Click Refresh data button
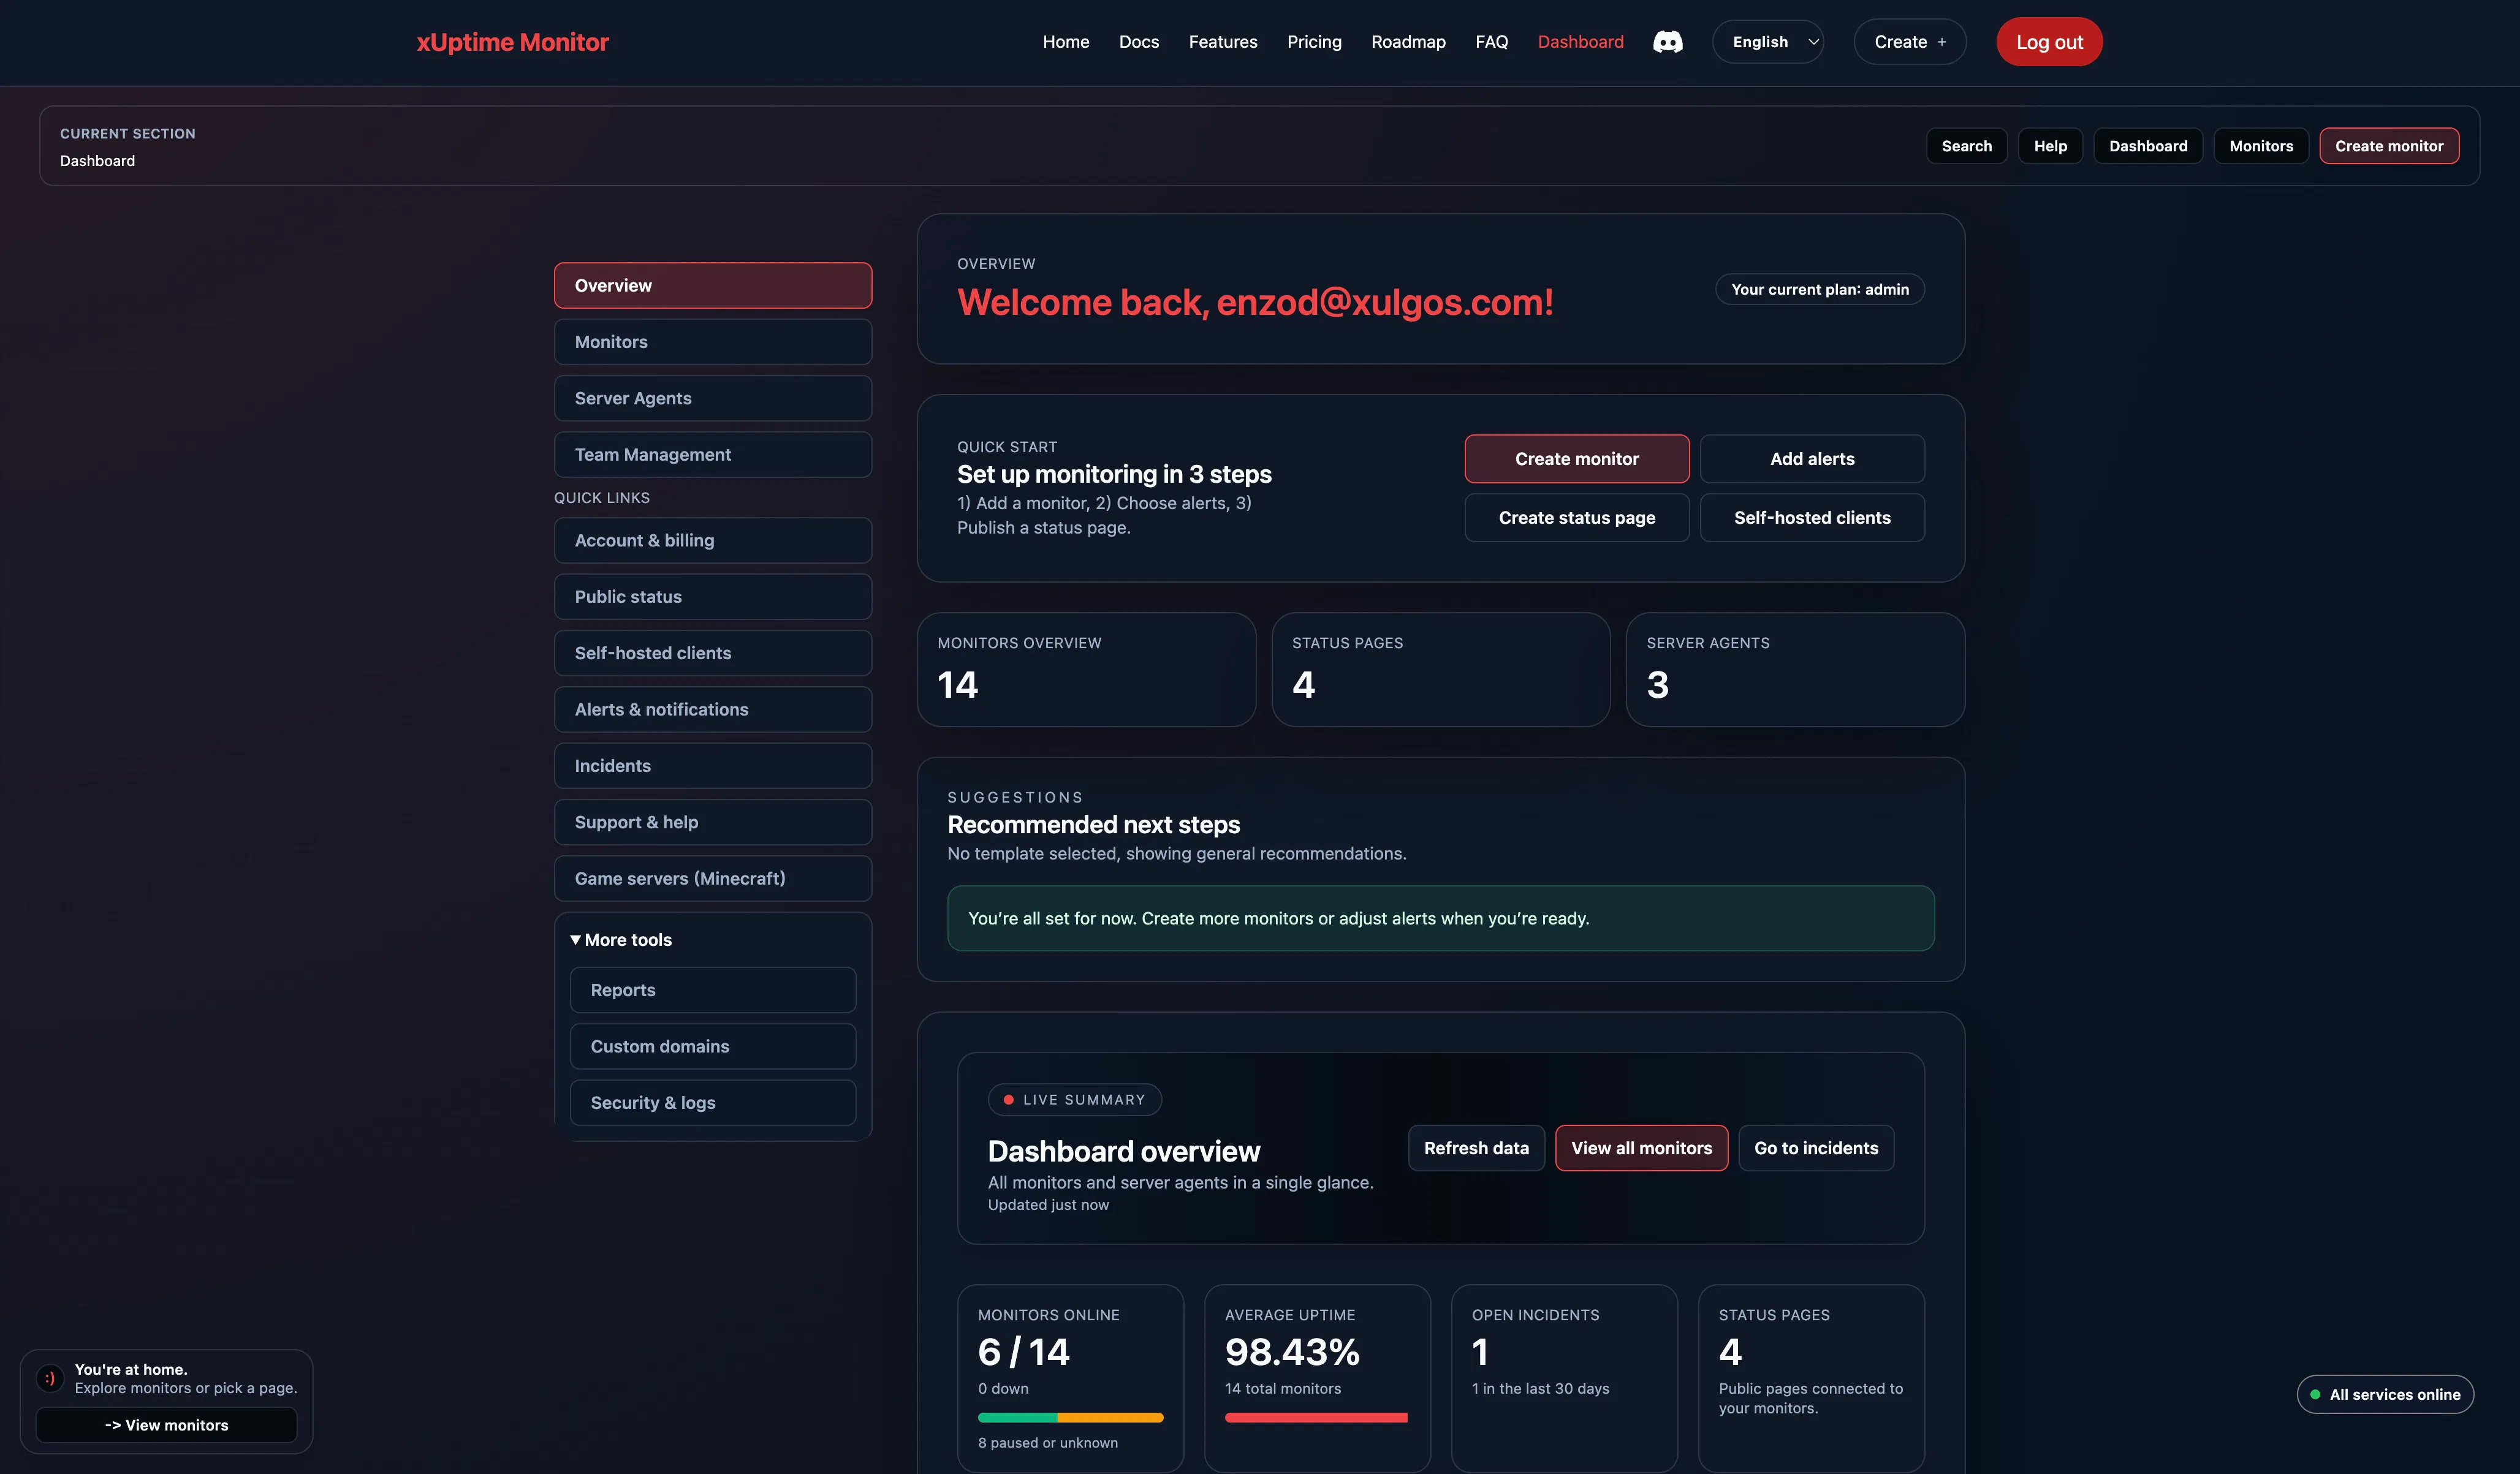This screenshot has height=1474, width=2520. coord(1476,1148)
